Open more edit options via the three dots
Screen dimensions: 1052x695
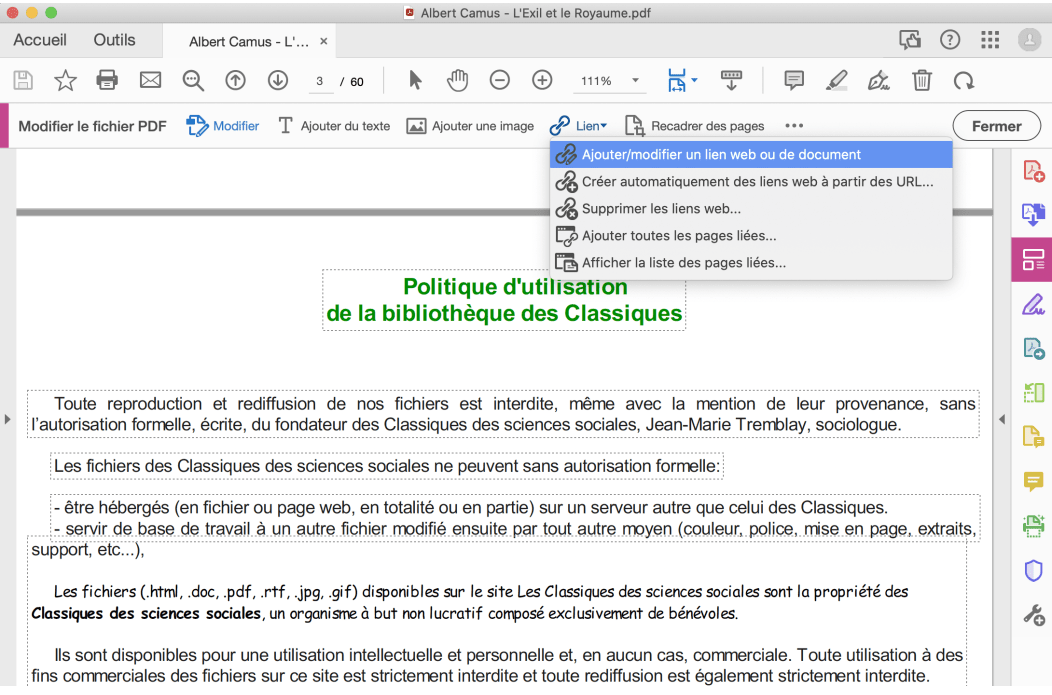(794, 125)
